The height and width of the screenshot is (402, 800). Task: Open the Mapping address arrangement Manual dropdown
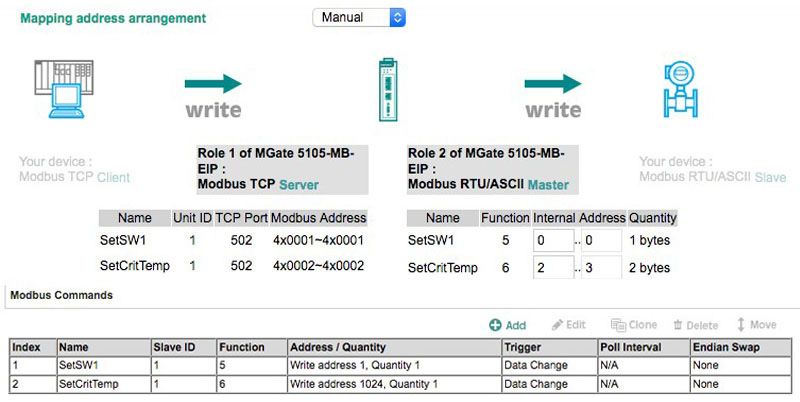click(x=359, y=17)
